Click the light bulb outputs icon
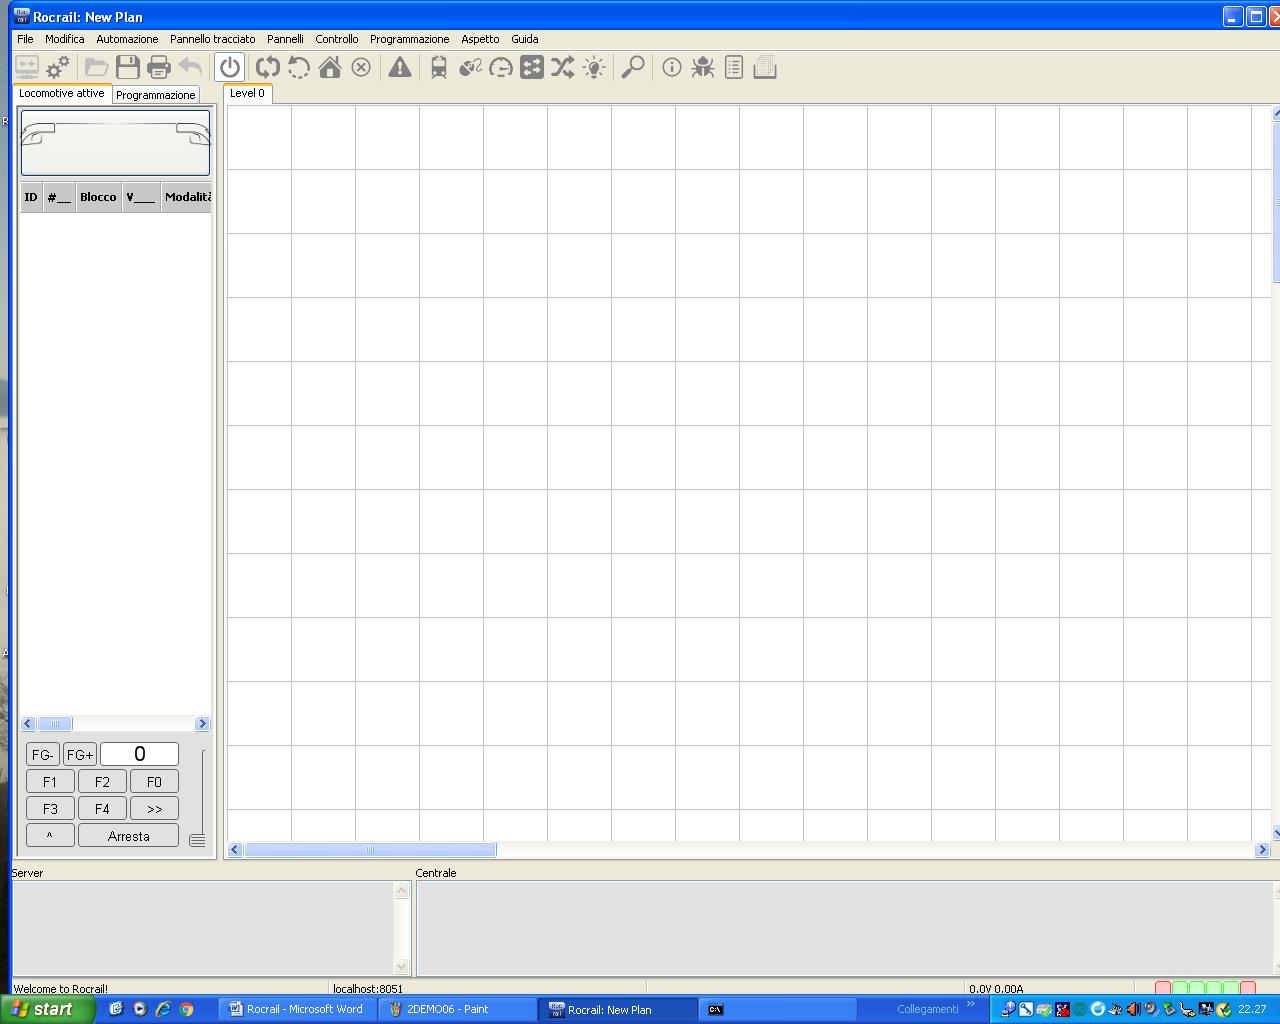1280x1024 pixels. point(594,68)
